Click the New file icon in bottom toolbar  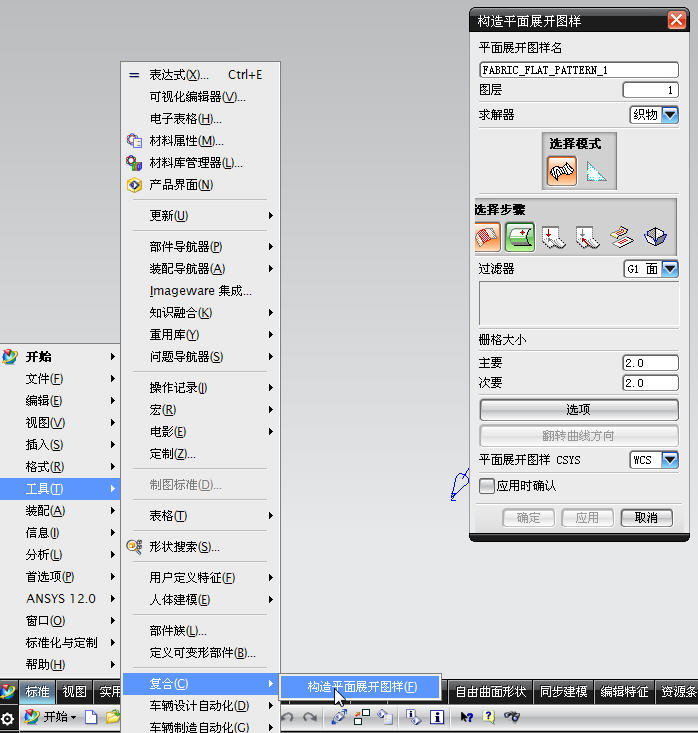tap(91, 717)
